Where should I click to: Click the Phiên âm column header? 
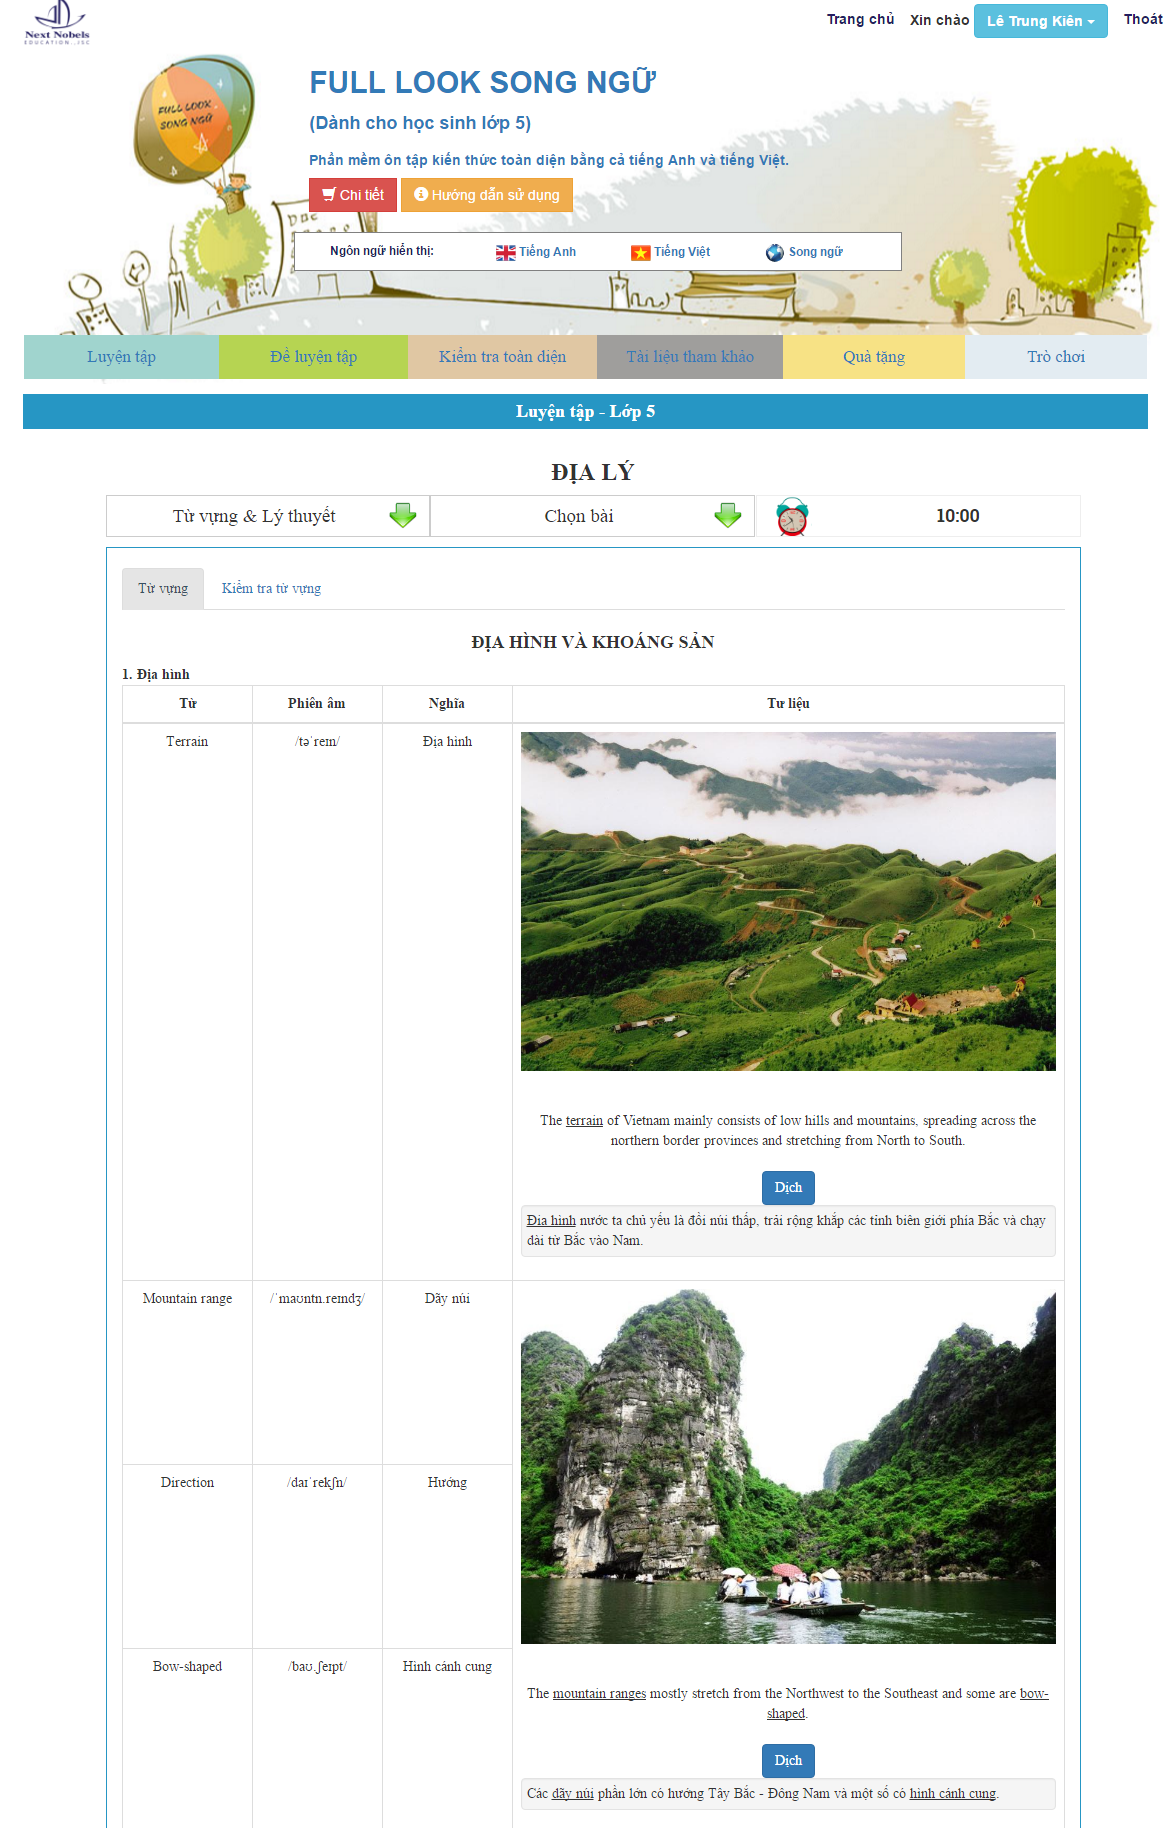coord(317,704)
